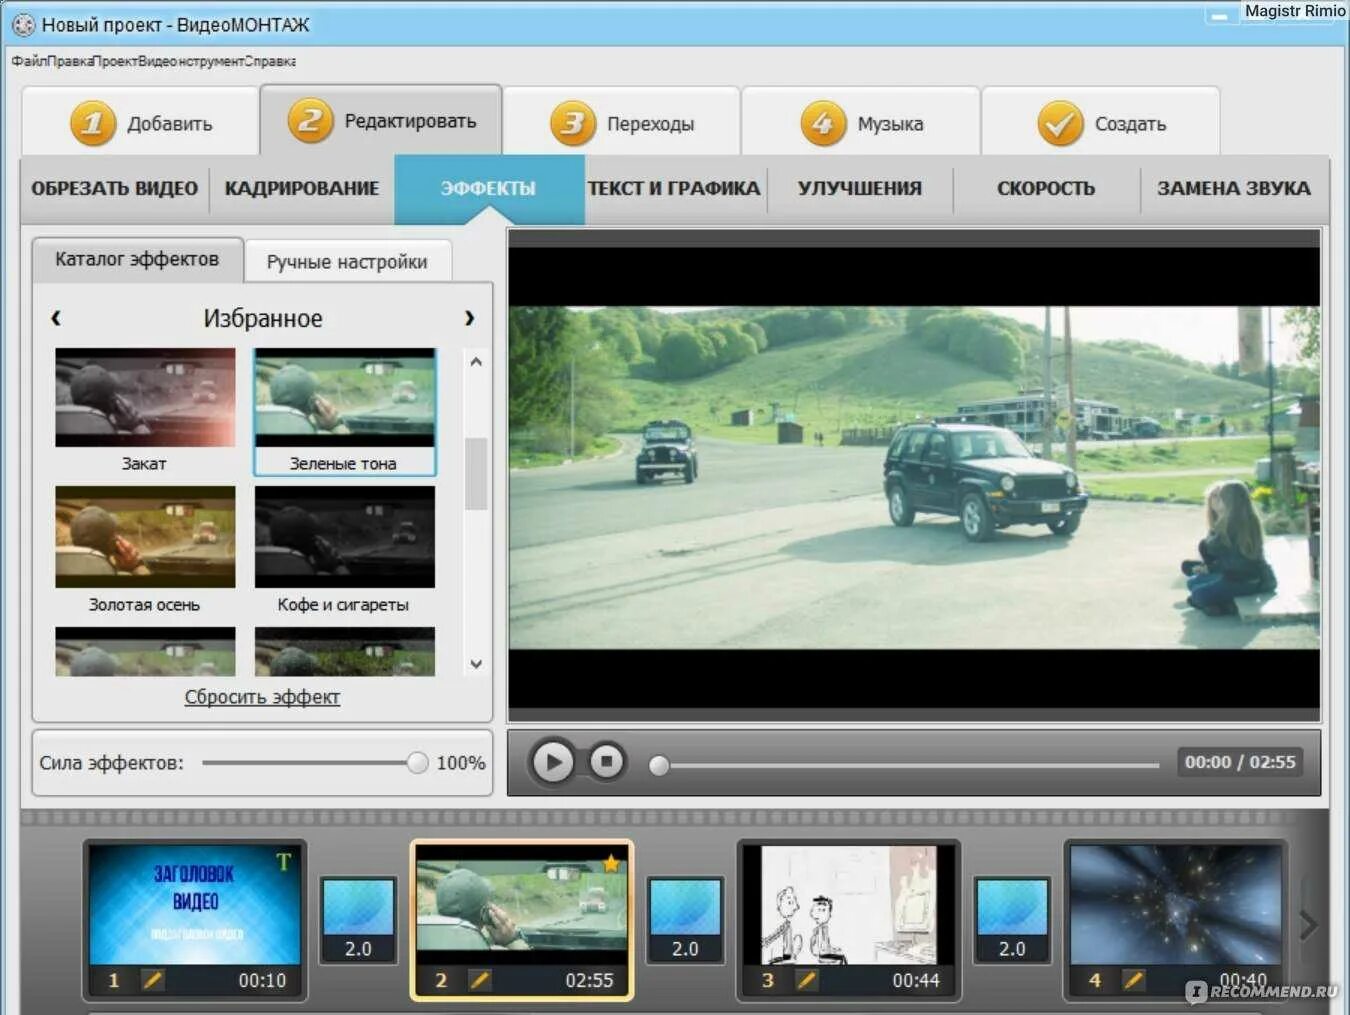Select КАДРИРОВАНИЕ section
The width and height of the screenshot is (1350, 1015).
pyautogui.click(x=301, y=188)
